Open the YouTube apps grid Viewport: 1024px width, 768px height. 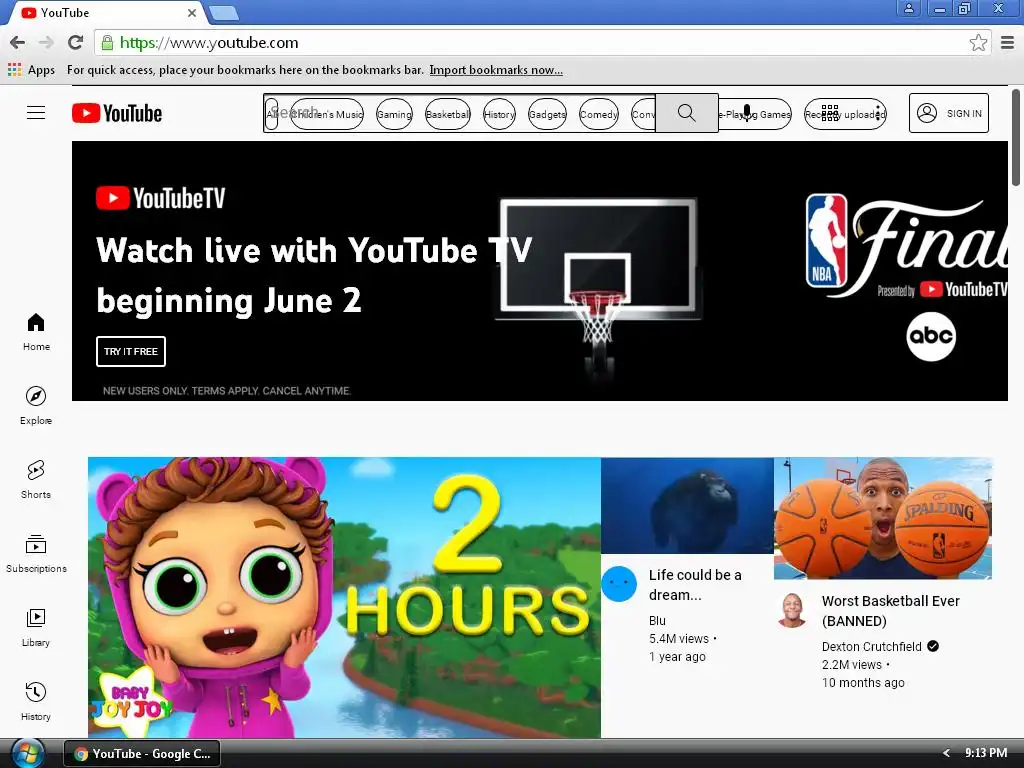point(829,113)
